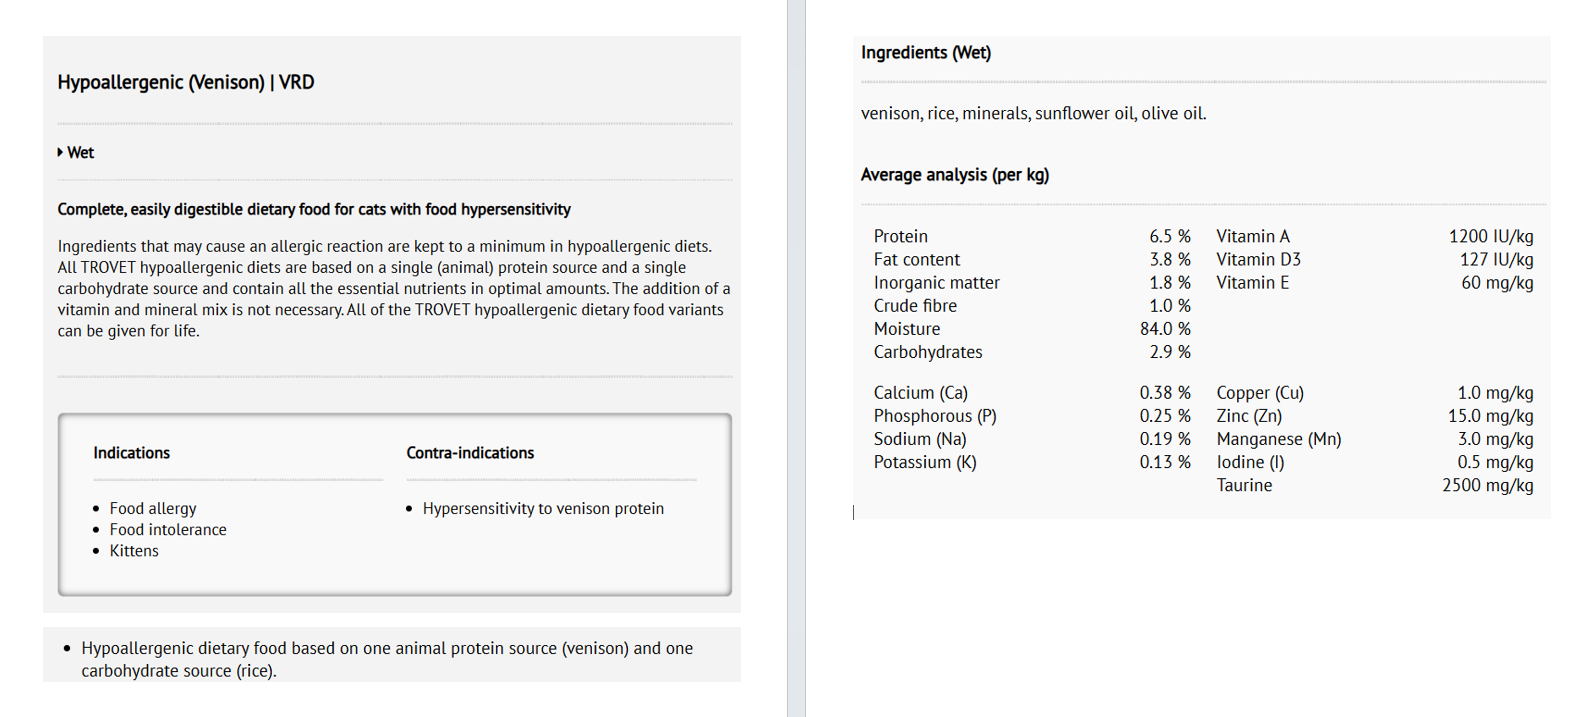Click the Crude fibre row label
1591x717 pixels.
(x=915, y=306)
